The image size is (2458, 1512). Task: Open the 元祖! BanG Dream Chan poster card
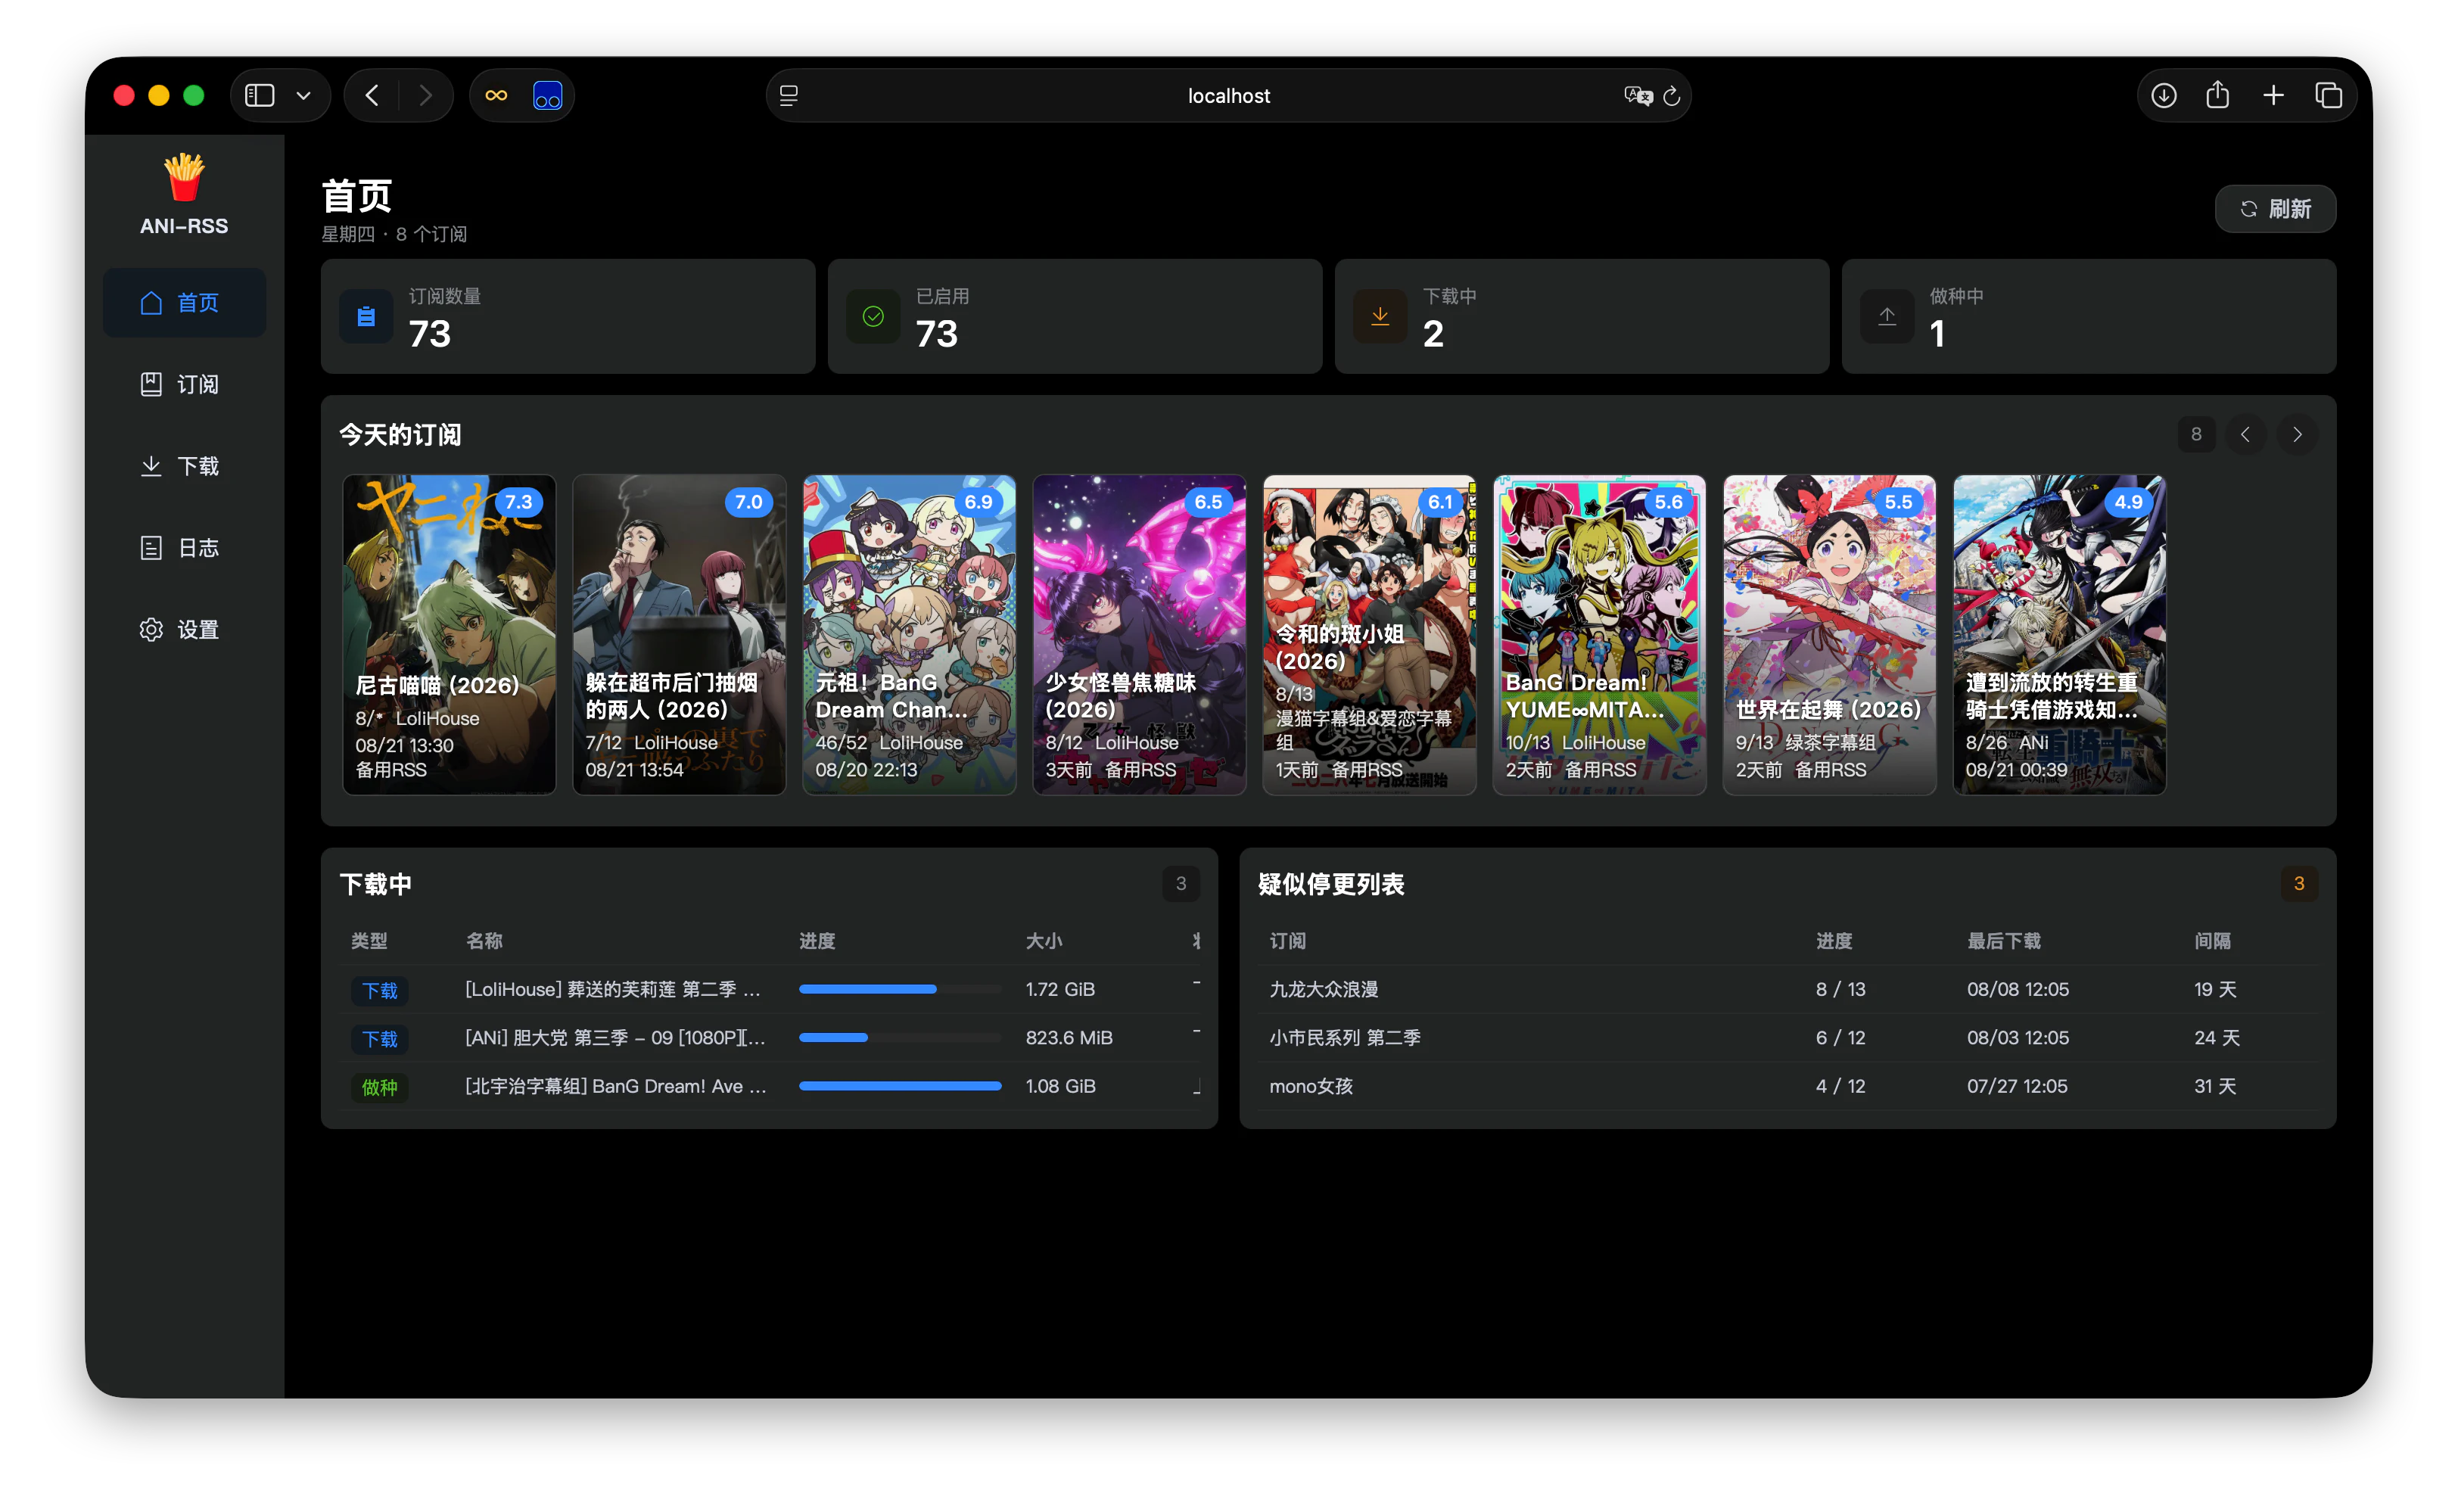[909, 635]
